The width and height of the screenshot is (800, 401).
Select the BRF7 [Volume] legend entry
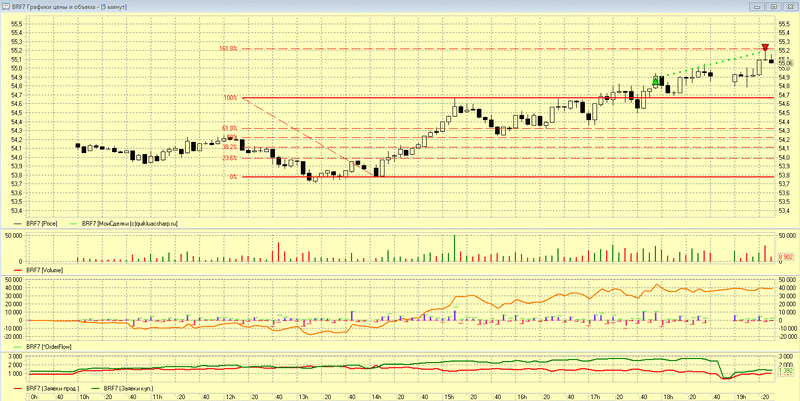tap(38, 270)
